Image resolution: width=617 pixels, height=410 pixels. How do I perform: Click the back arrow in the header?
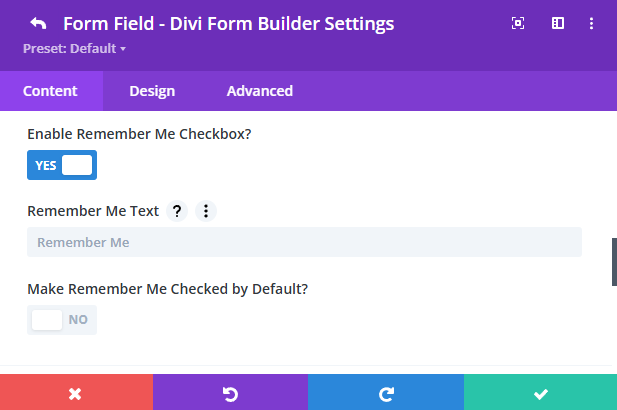[x=38, y=23]
